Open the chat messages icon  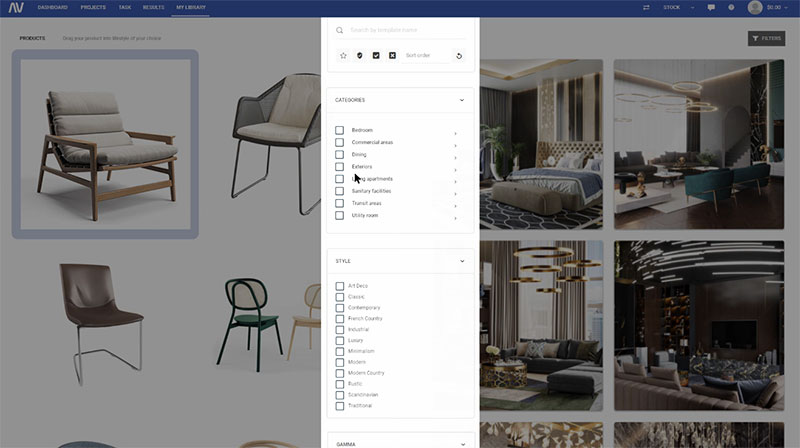click(711, 8)
